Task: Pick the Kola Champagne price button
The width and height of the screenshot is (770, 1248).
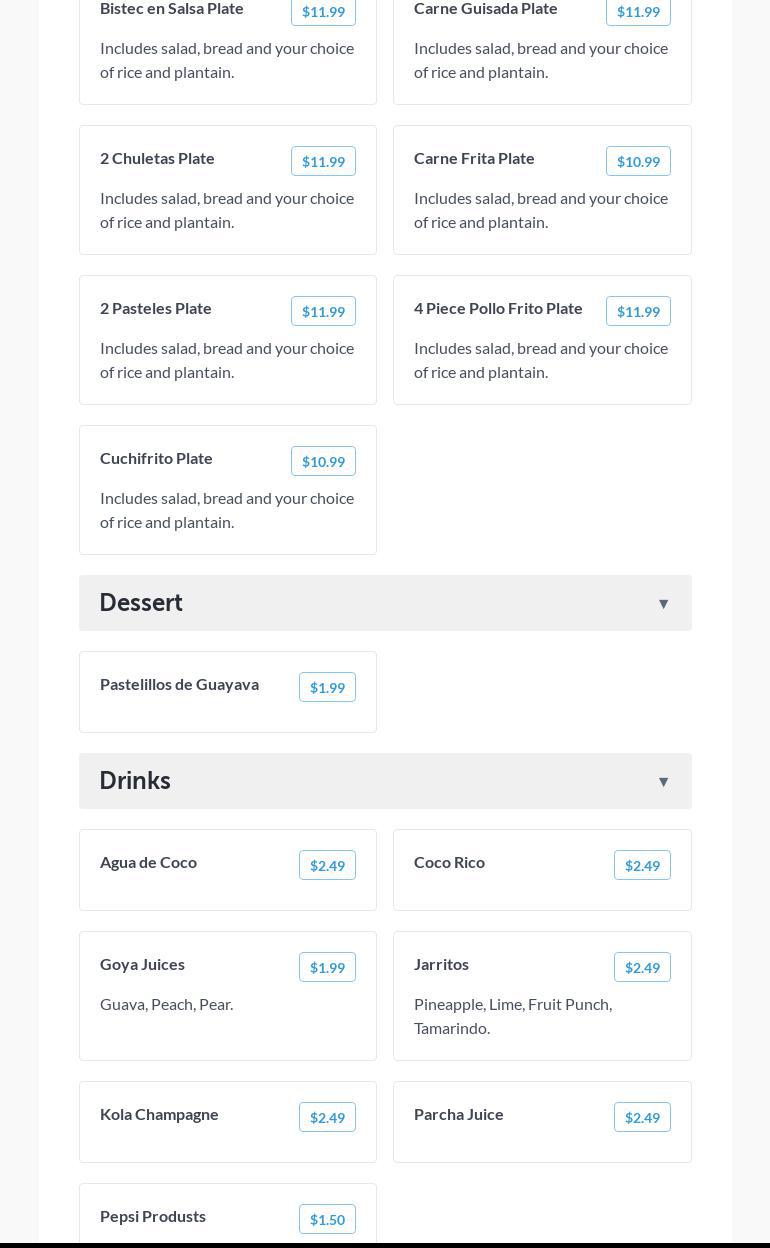Action: tap(327, 1117)
